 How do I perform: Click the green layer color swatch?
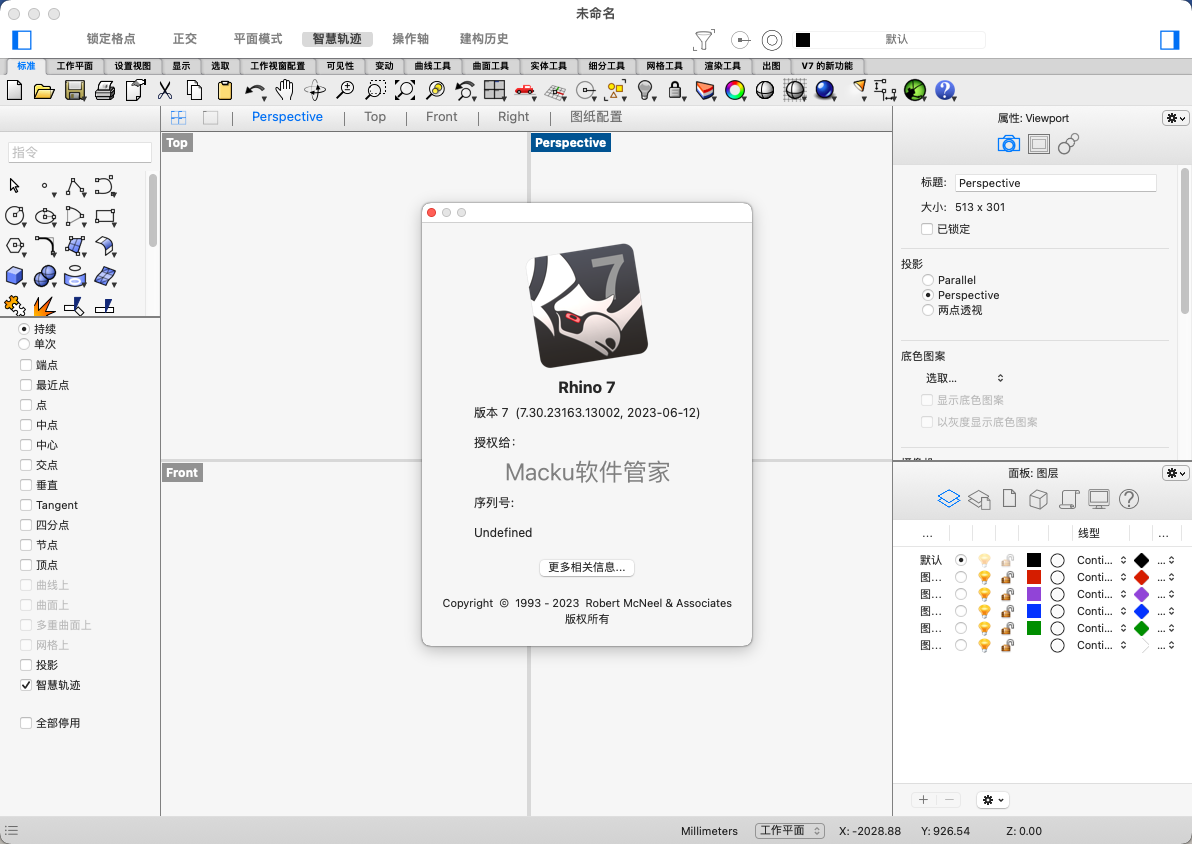(x=1034, y=628)
